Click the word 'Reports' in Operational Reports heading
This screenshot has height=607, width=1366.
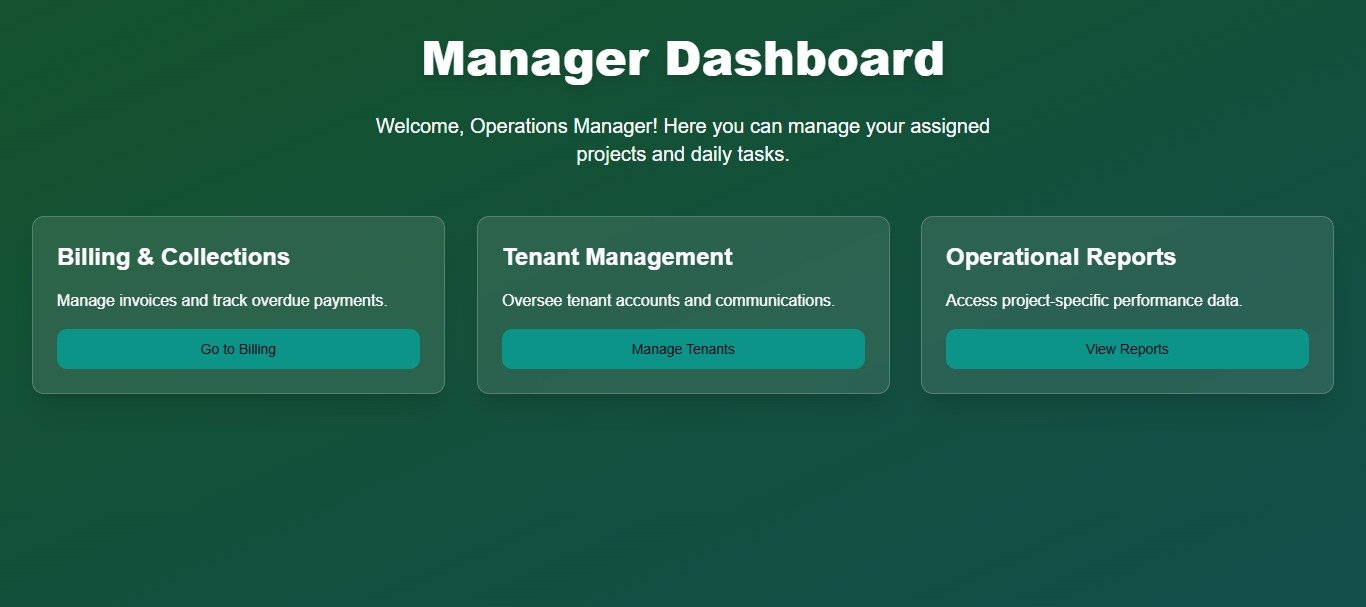click(1134, 257)
